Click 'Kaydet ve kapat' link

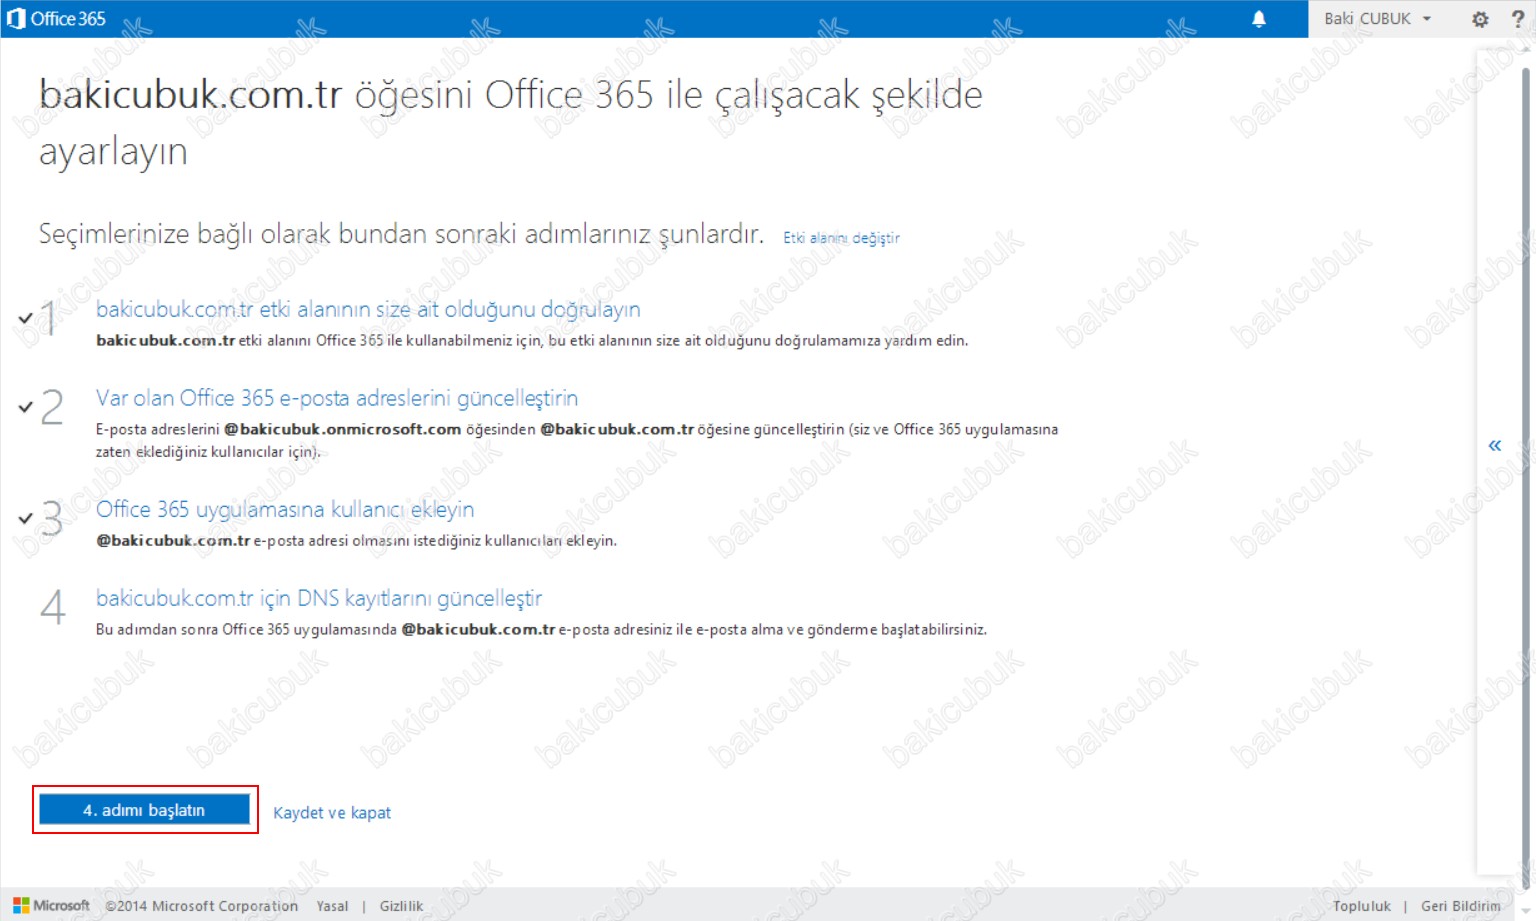tap(332, 813)
